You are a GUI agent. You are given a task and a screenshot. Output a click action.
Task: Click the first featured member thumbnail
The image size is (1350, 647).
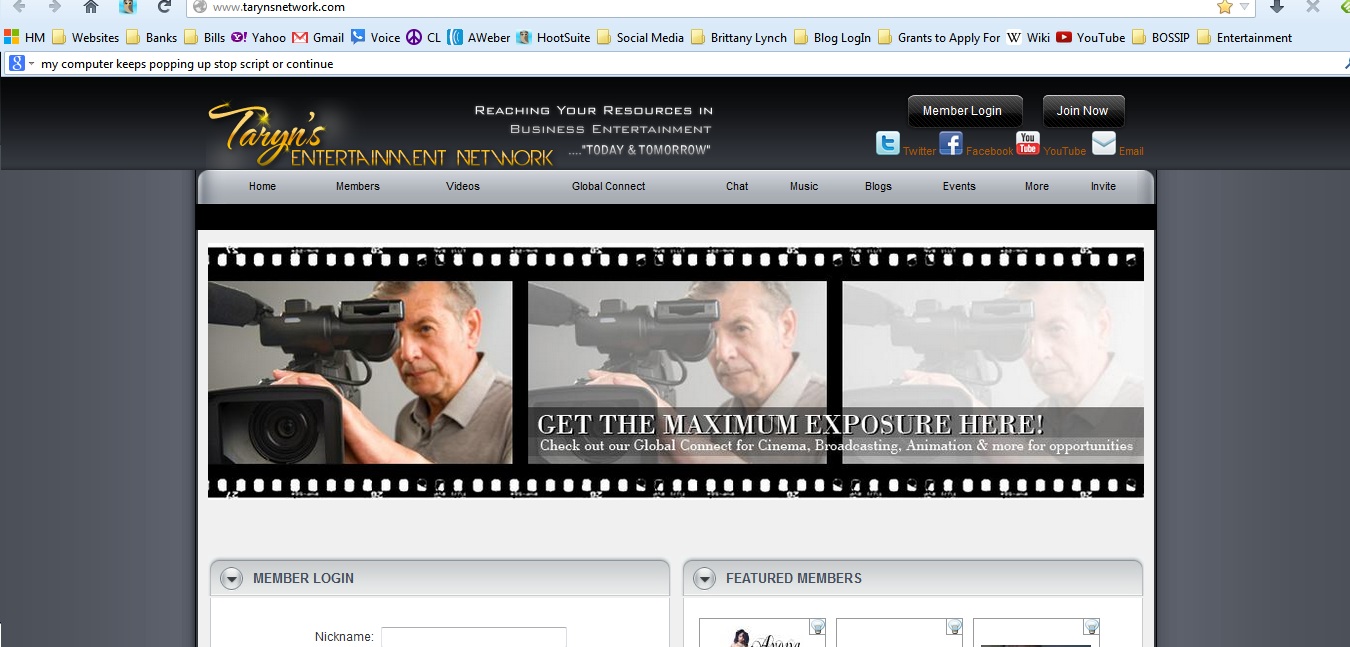coord(761,634)
